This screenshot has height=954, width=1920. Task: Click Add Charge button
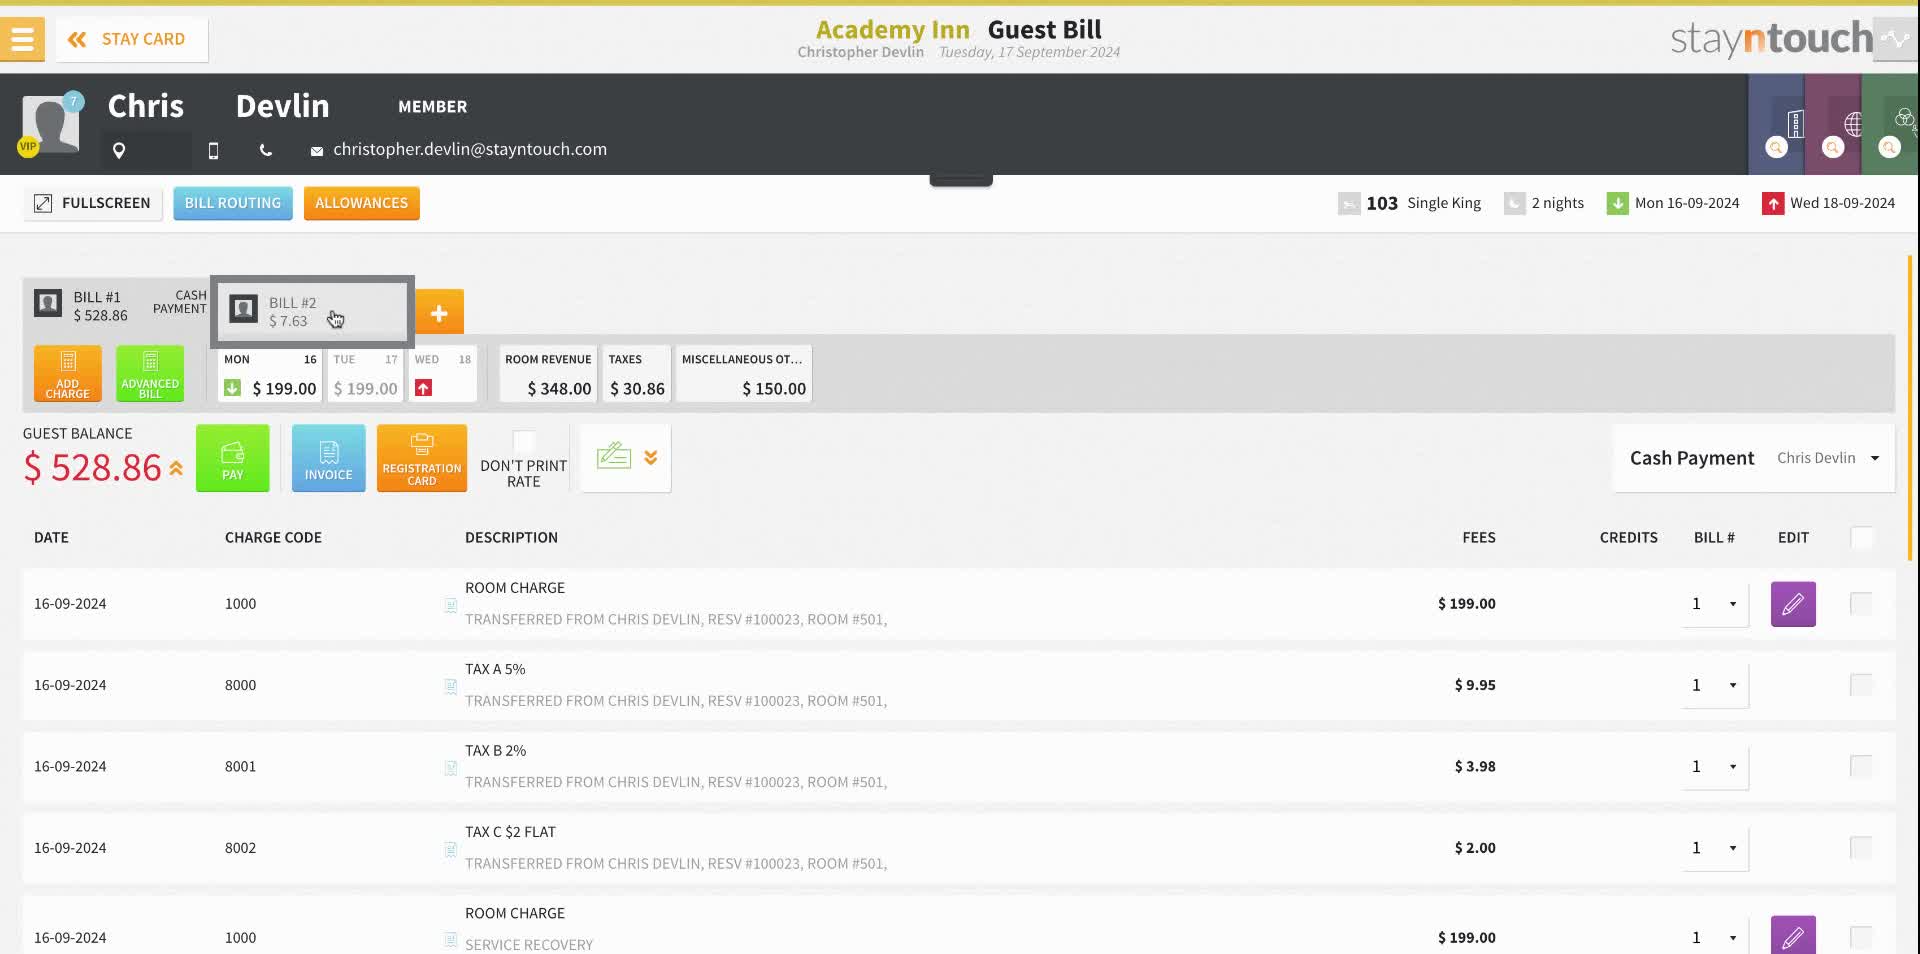pyautogui.click(x=68, y=373)
